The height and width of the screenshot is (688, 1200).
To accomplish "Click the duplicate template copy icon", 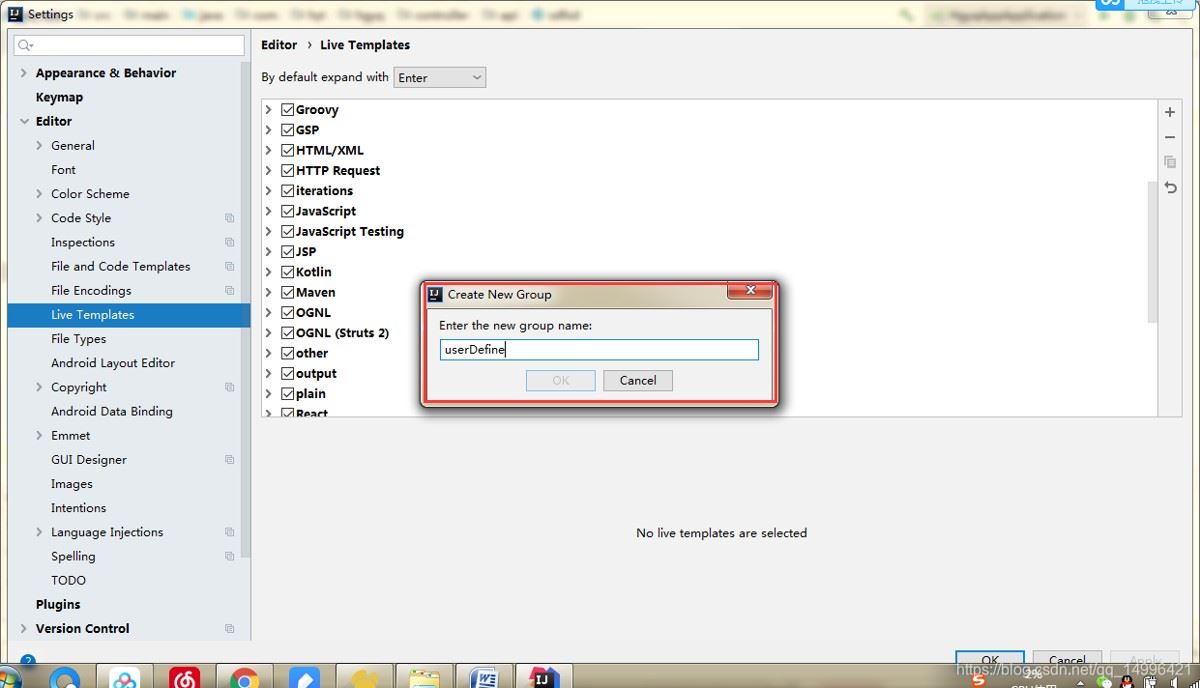I will pyautogui.click(x=1170, y=162).
